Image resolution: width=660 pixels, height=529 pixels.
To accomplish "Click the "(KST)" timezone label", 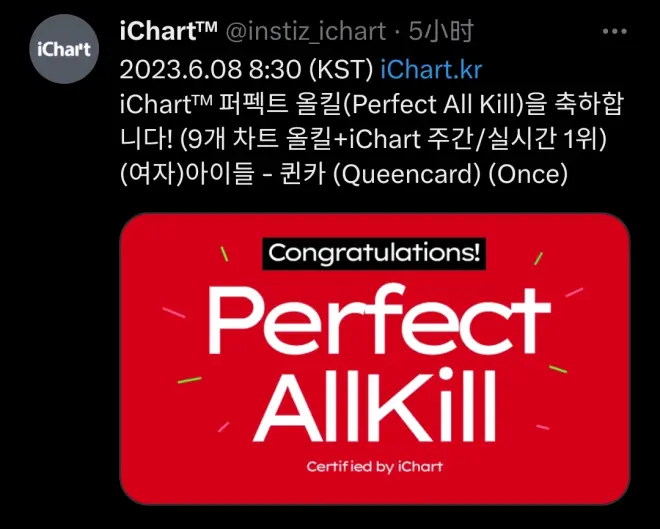I will point(346,69).
